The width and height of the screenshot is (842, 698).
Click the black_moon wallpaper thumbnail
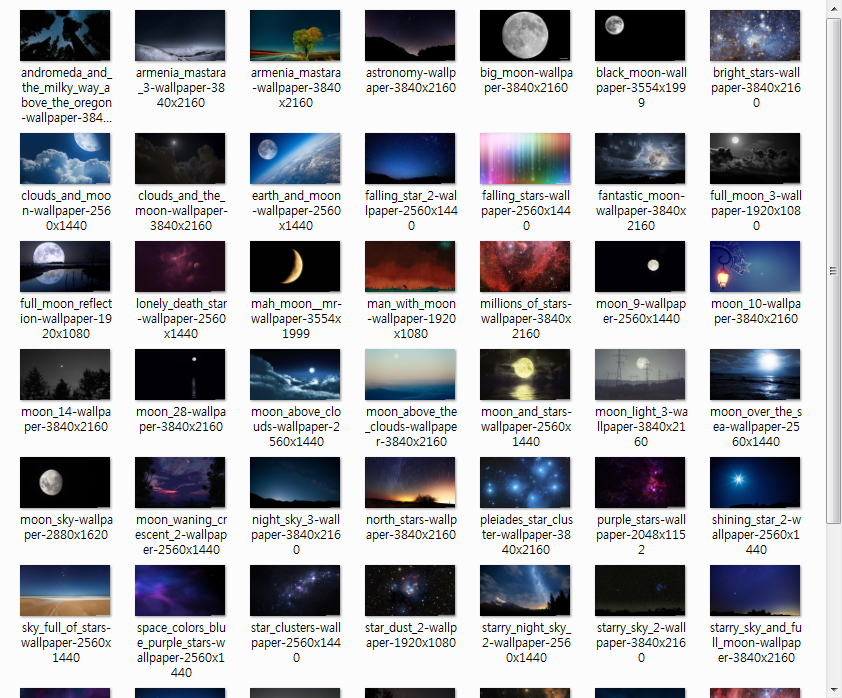coord(640,35)
